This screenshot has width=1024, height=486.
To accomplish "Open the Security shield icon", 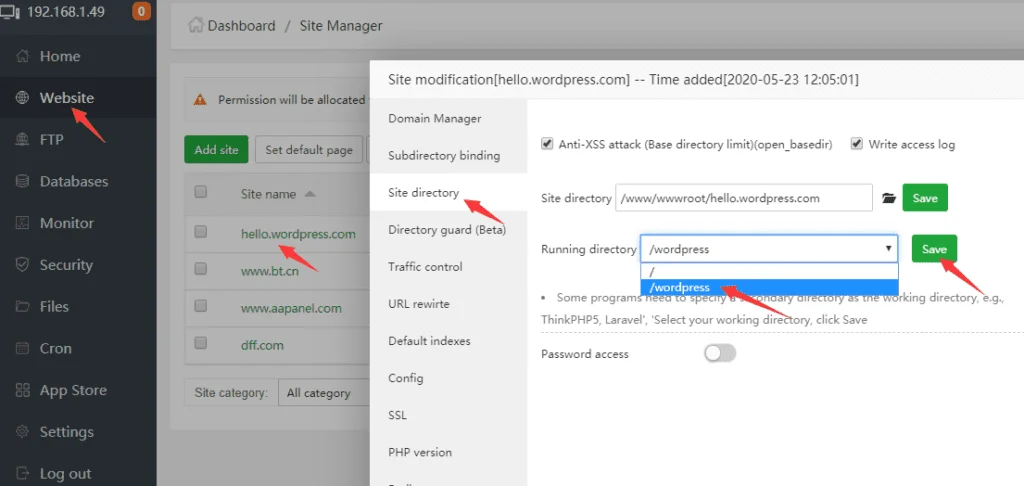I will tap(23, 265).
